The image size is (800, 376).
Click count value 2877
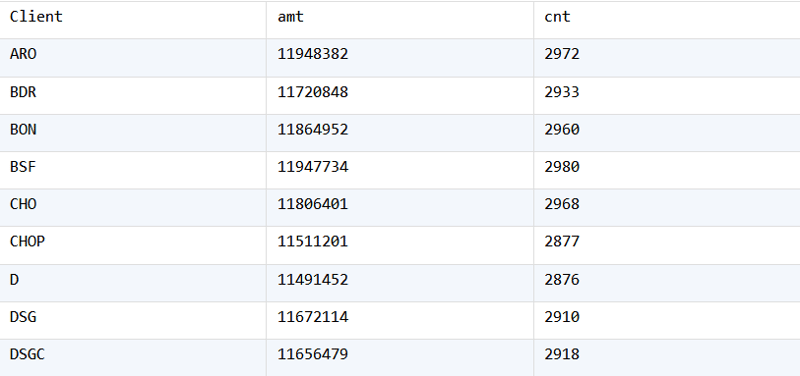(562, 241)
